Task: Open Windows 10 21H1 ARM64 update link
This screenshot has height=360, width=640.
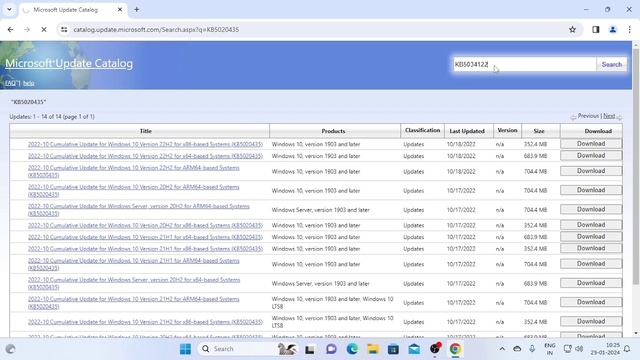Action: [133, 264]
